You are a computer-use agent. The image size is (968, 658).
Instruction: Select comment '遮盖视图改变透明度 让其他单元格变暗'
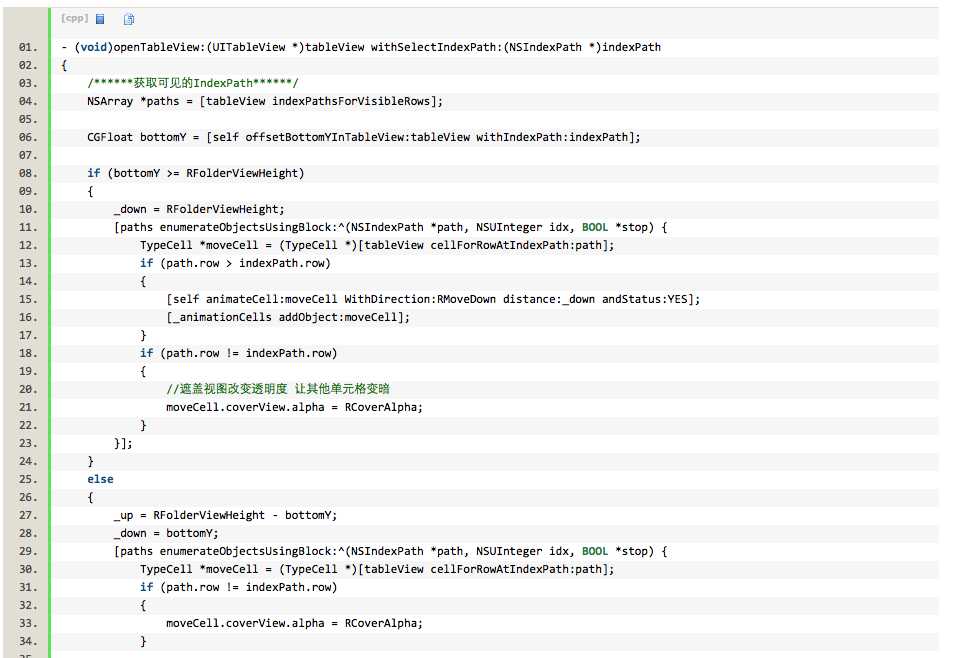(x=278, y=389)
